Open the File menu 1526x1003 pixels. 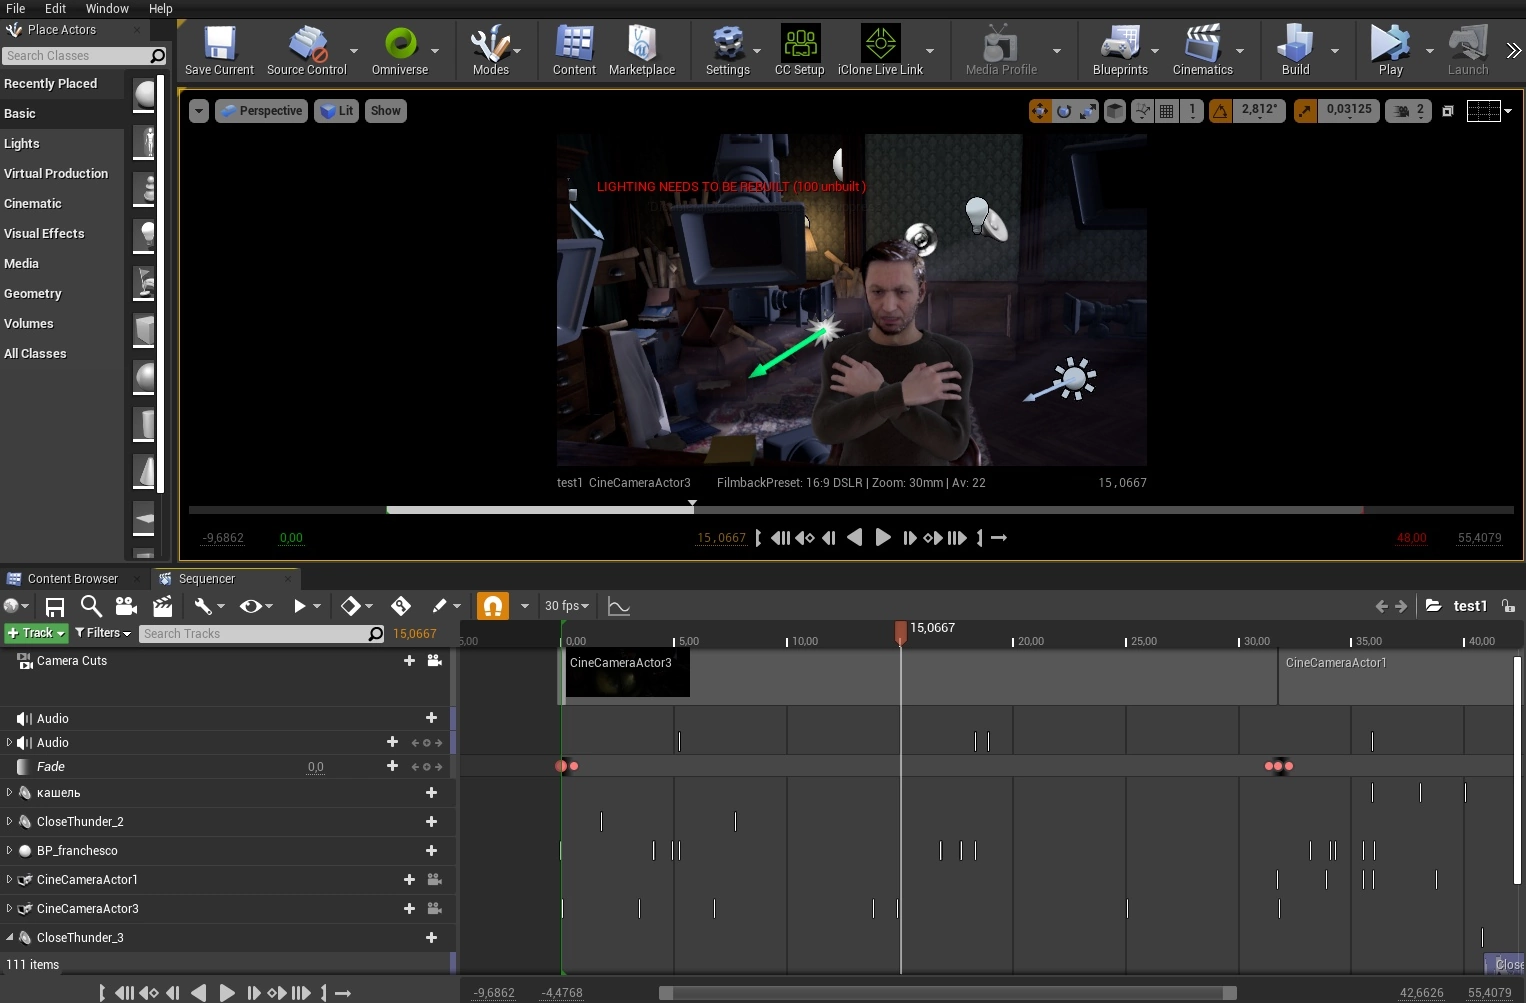[x=16, y=8]
